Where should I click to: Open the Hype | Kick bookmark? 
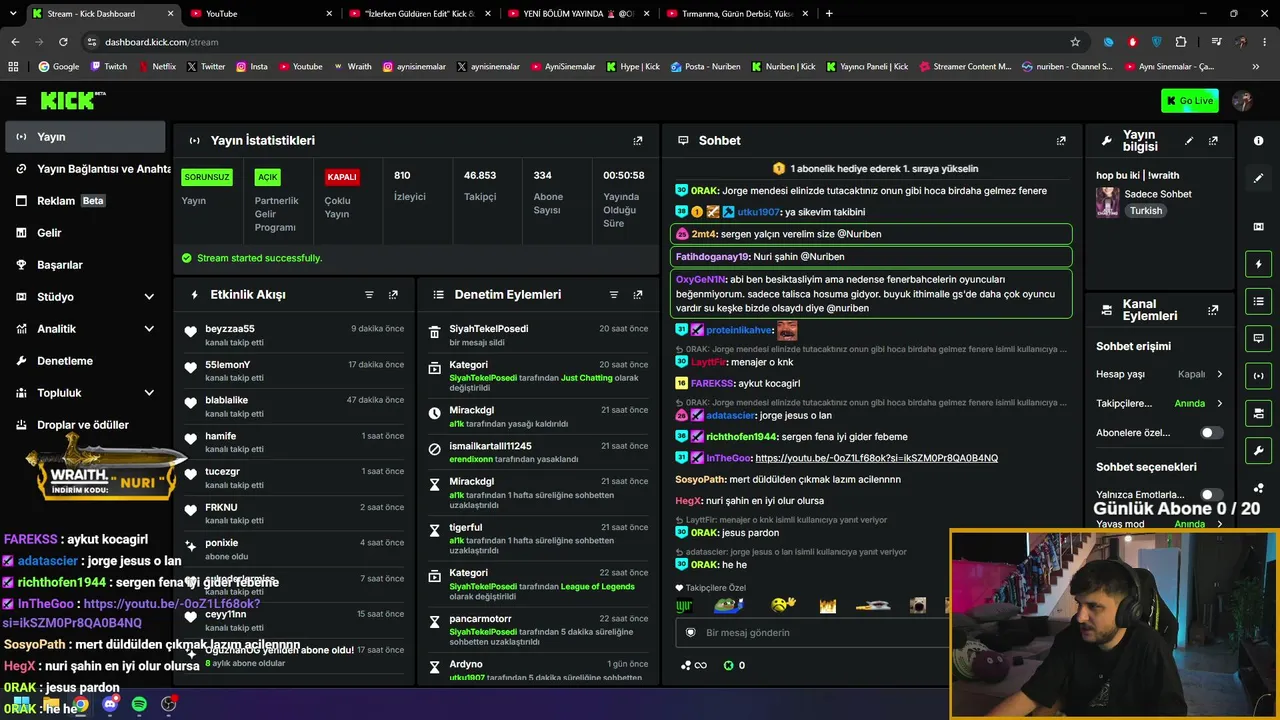(633, 67)
